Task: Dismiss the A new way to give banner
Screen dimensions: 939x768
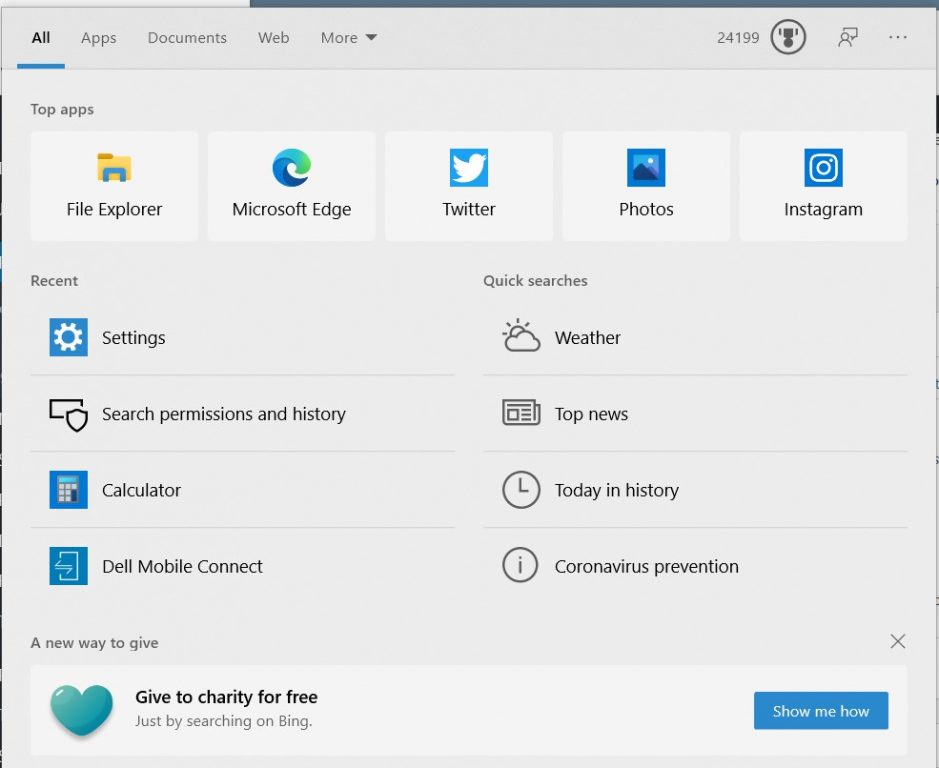Action: (898, 642)
